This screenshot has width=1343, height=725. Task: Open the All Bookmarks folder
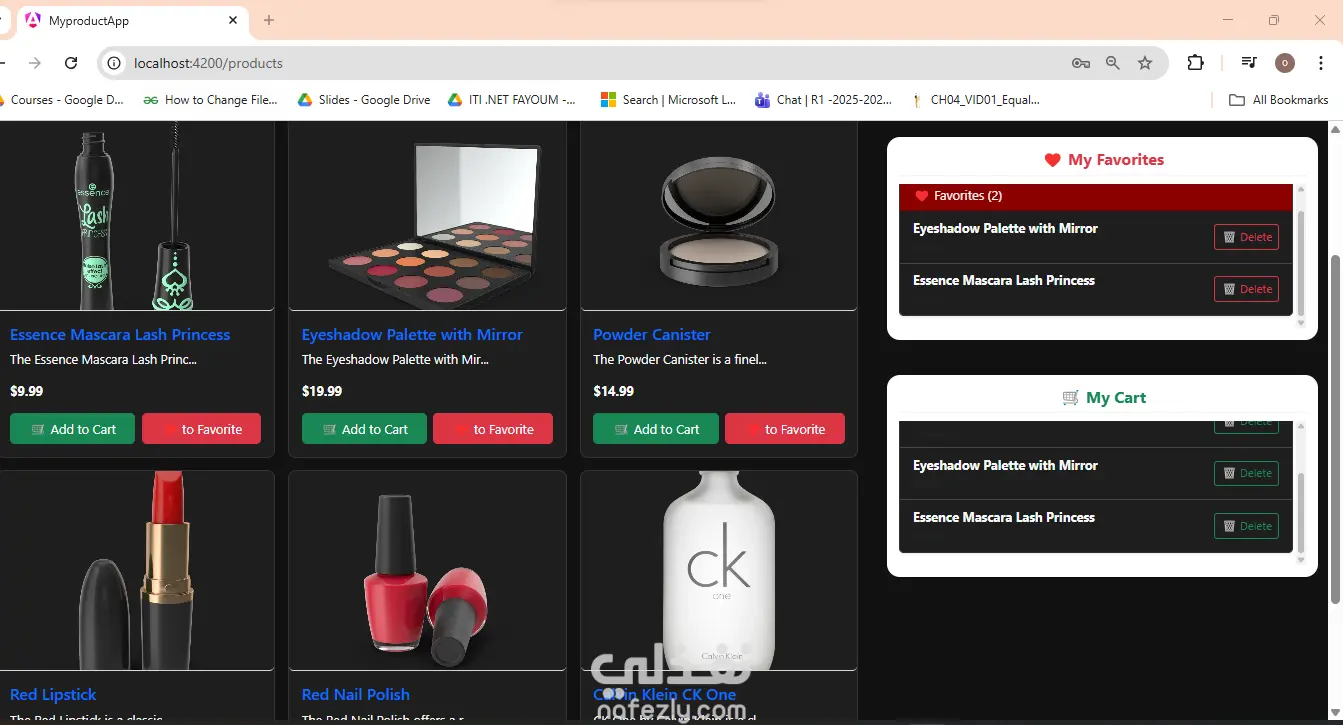click(1279, 100)
